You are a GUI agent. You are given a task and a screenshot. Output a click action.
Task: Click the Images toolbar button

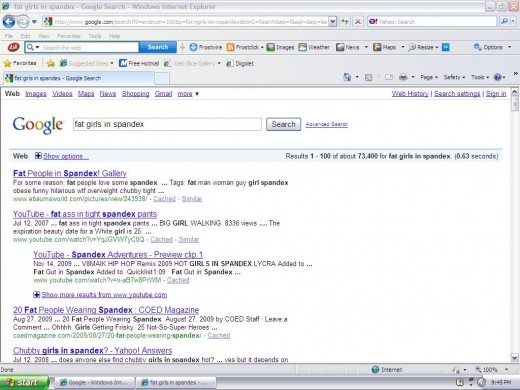pyautogui.click(x=280, y=47)
